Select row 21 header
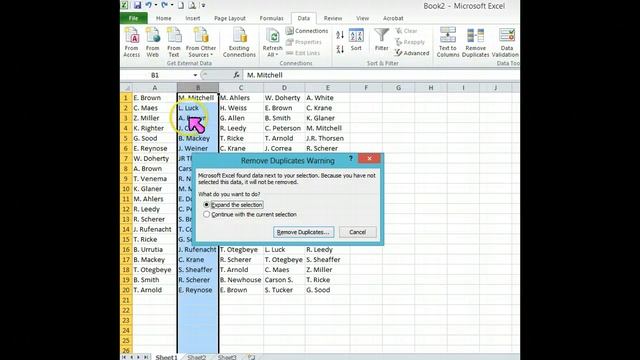The height and width of the screenshot is (360, 640). pos(126,300)
